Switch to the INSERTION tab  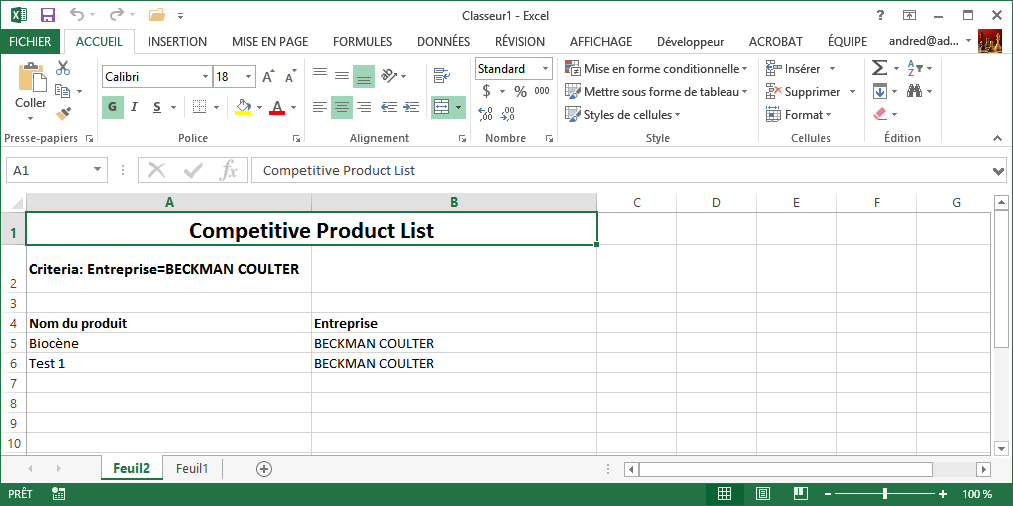(x=177, y=41)
